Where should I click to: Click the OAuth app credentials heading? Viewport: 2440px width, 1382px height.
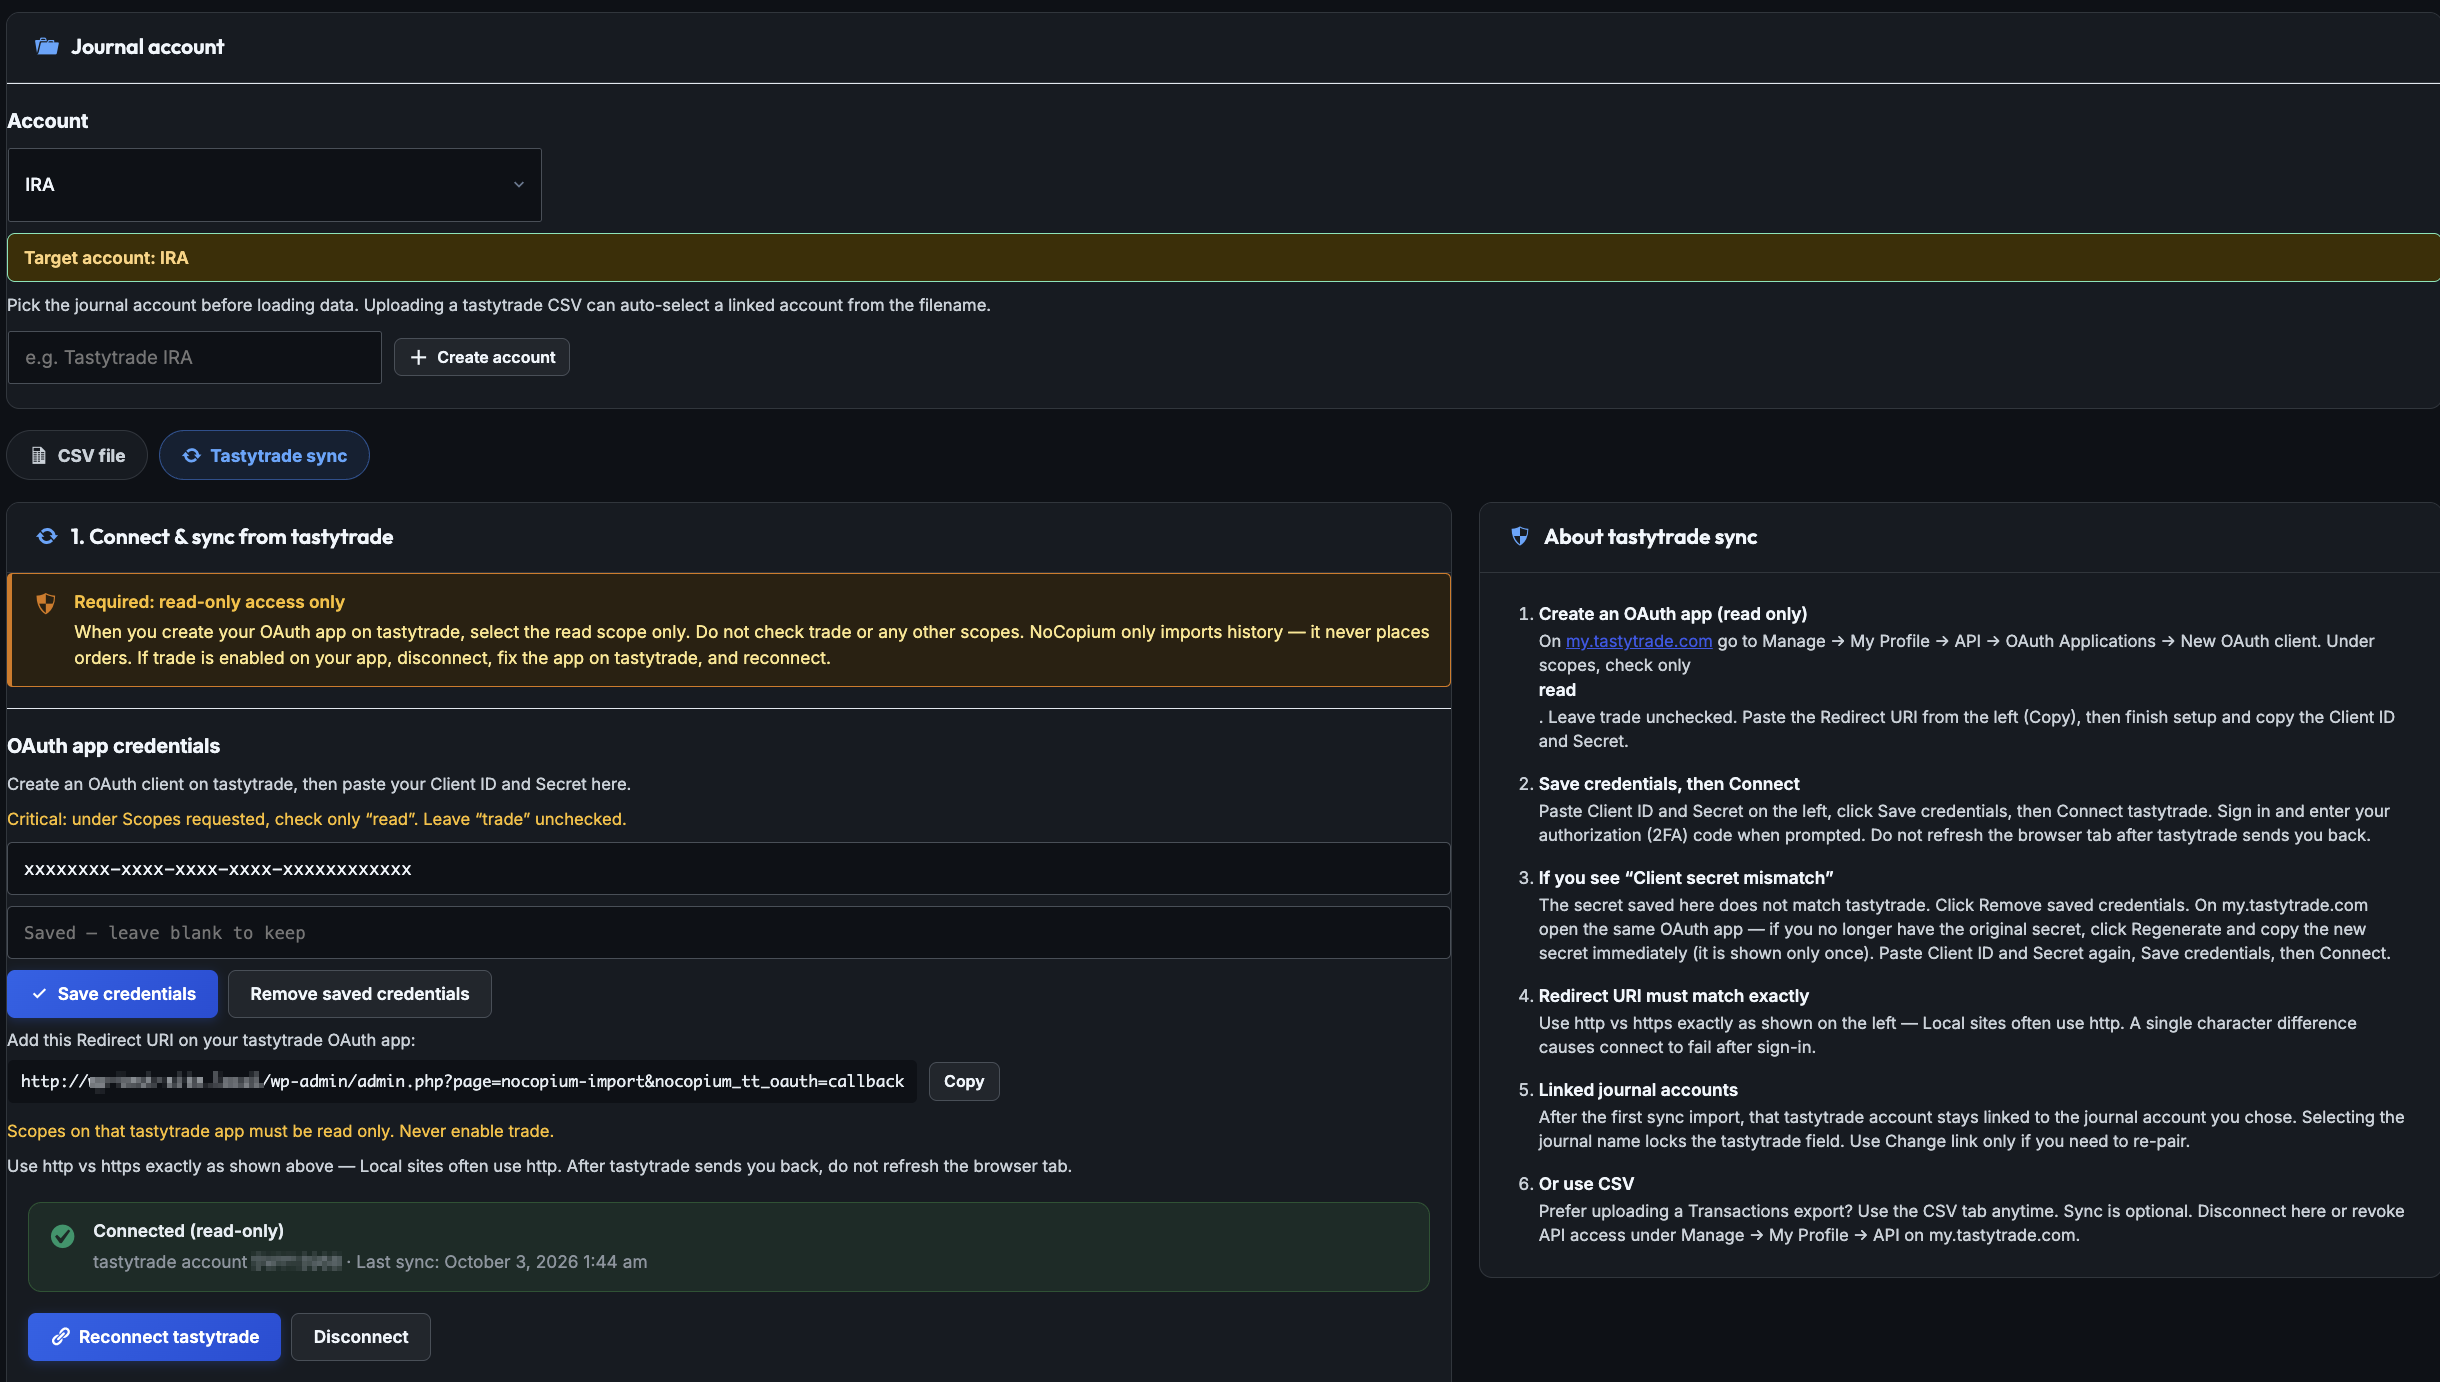click(x=113, y=746)
